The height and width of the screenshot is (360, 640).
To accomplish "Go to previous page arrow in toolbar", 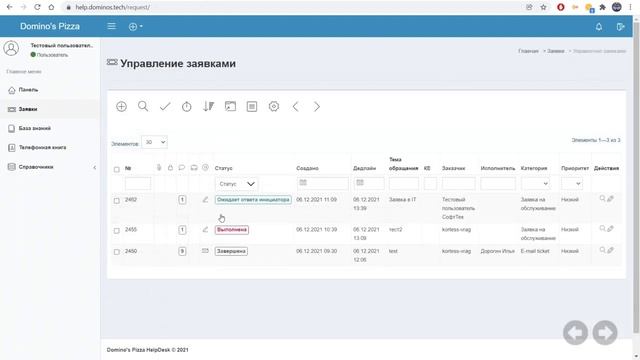I will (x=296, y=107).
